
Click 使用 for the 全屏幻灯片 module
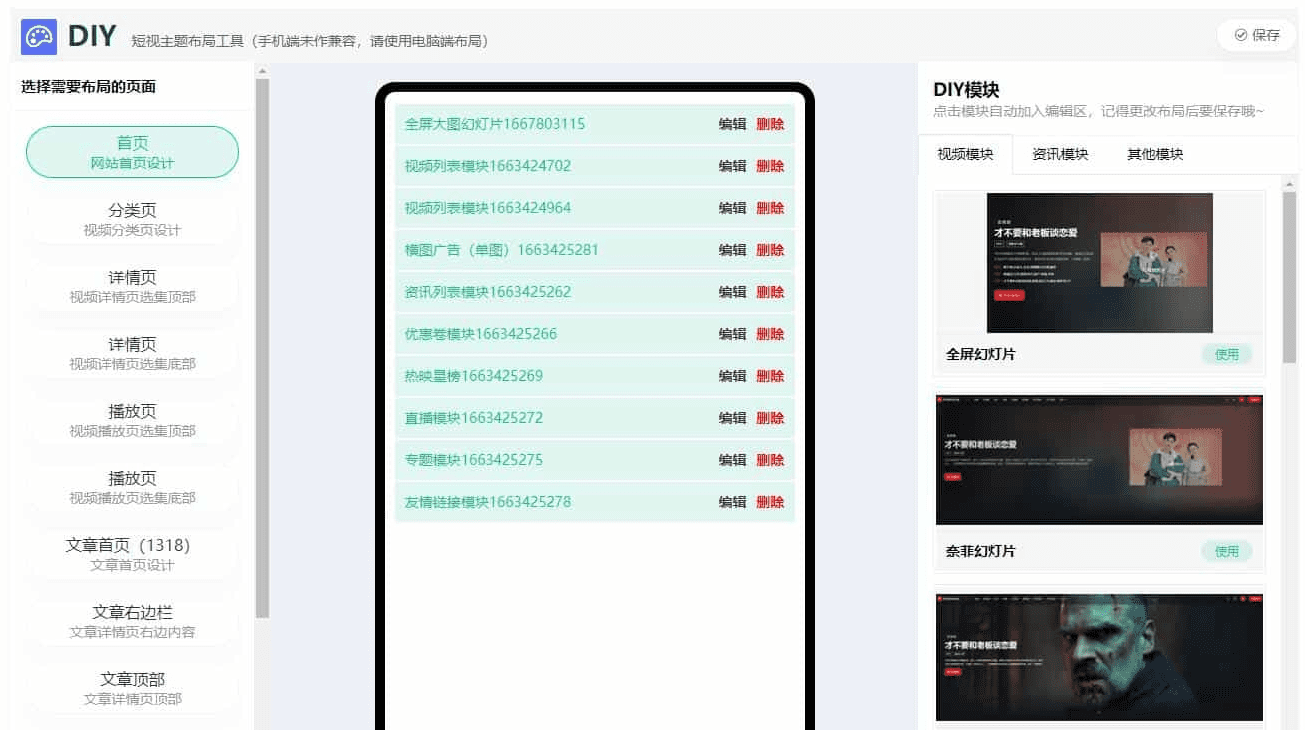click(x=1226, y=354)
